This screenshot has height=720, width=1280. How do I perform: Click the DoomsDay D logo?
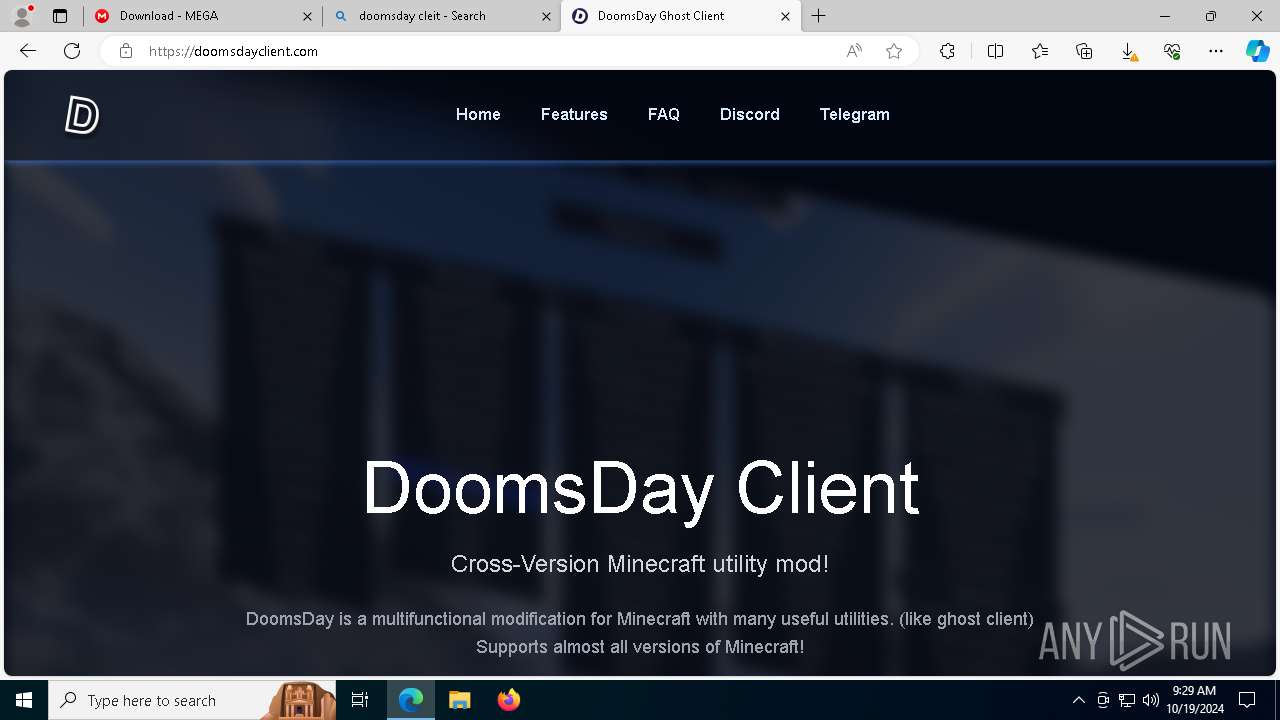coord(82,115)
